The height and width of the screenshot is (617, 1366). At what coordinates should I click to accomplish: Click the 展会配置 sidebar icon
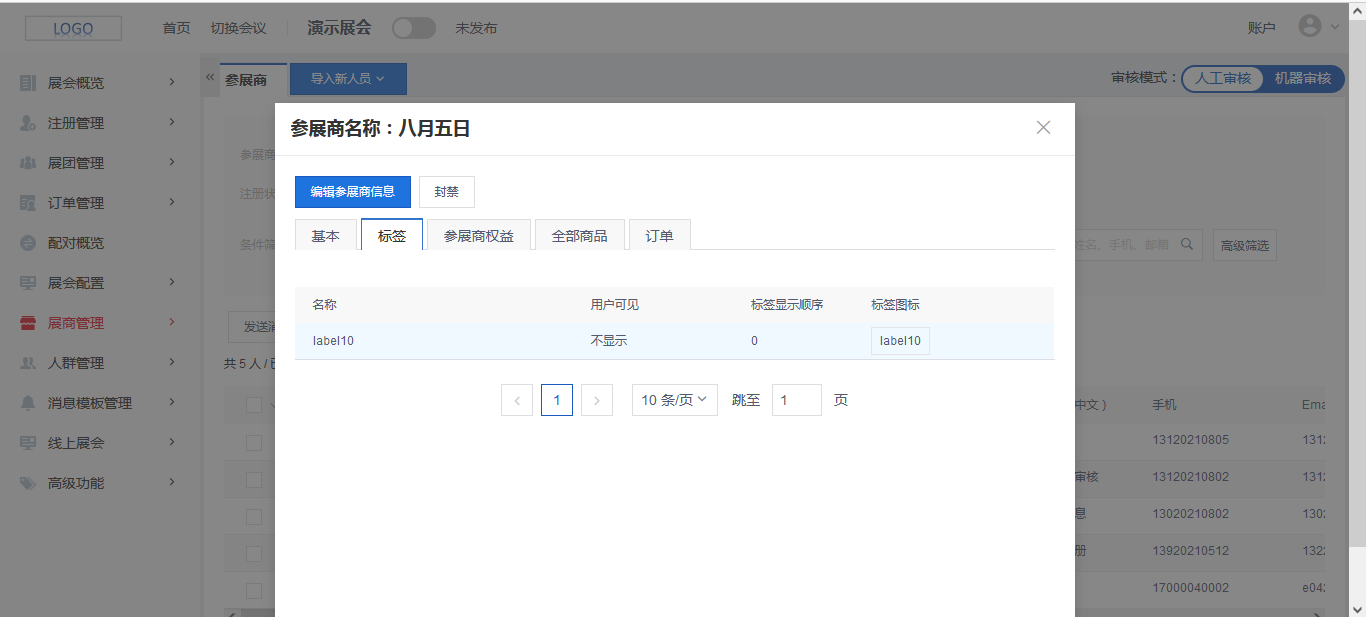tap(28, 283)
